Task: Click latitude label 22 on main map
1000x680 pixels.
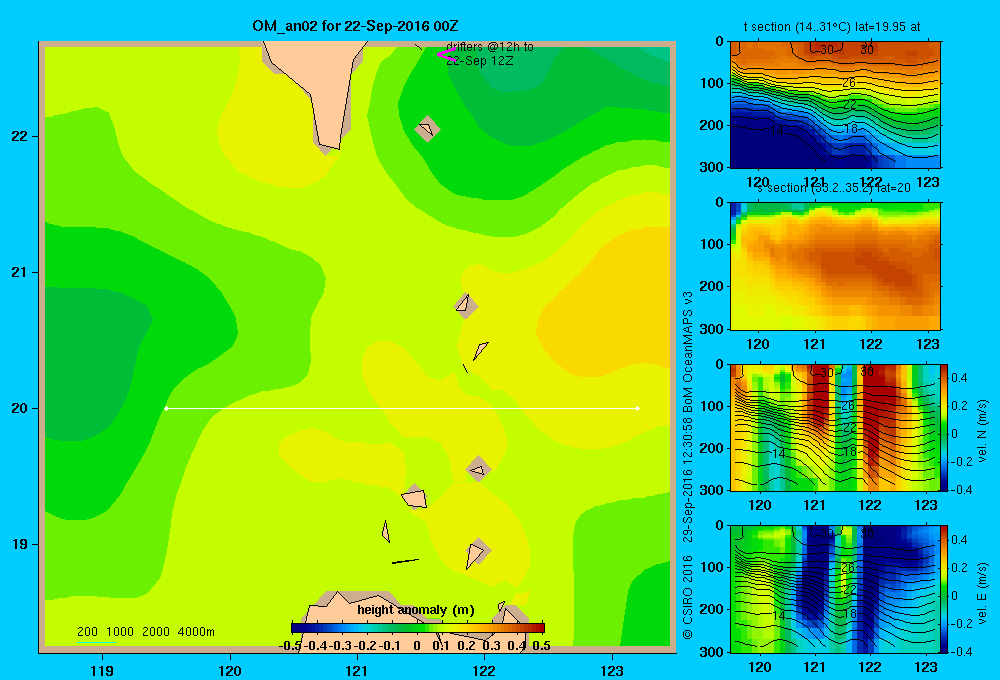Action: (20, 137)
